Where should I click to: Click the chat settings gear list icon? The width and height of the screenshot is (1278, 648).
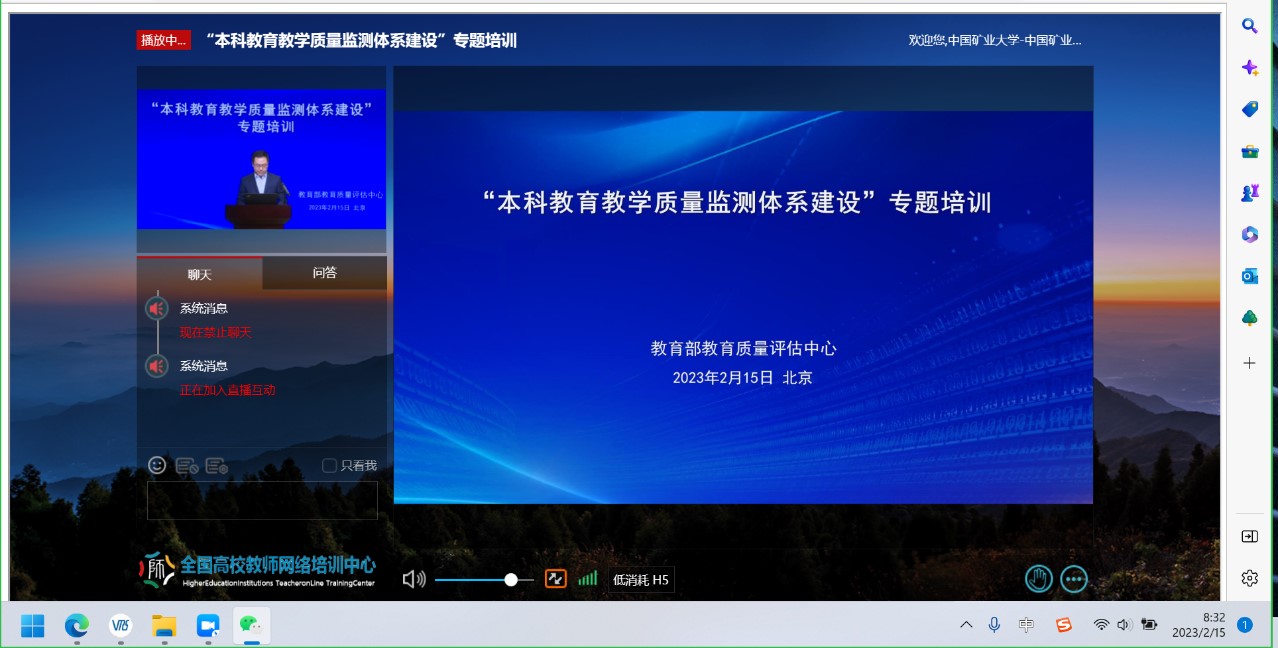(x=216, y=466)
